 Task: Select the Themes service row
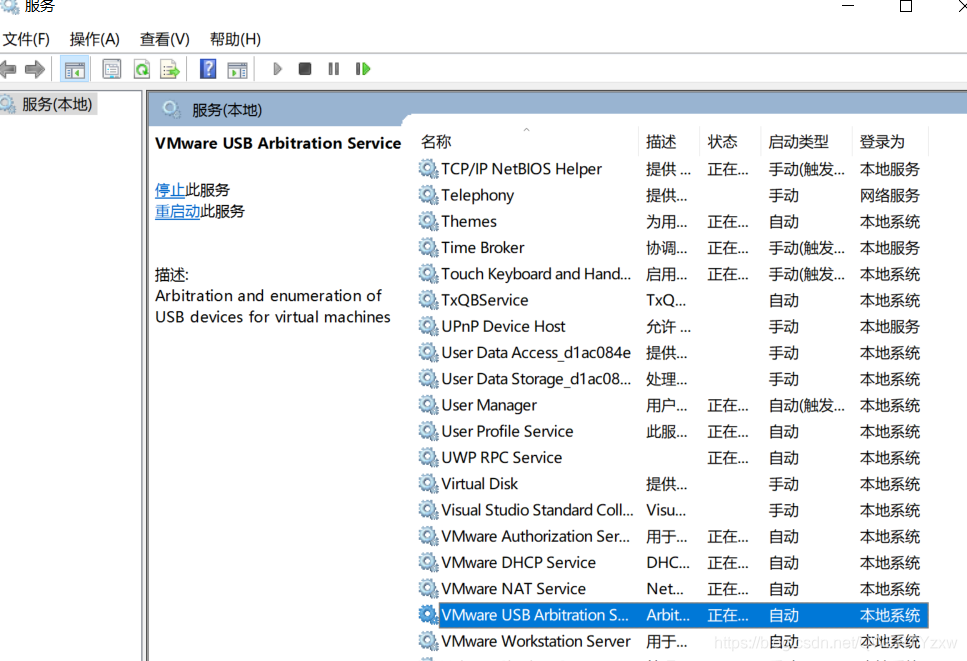(x=672, y=221)
